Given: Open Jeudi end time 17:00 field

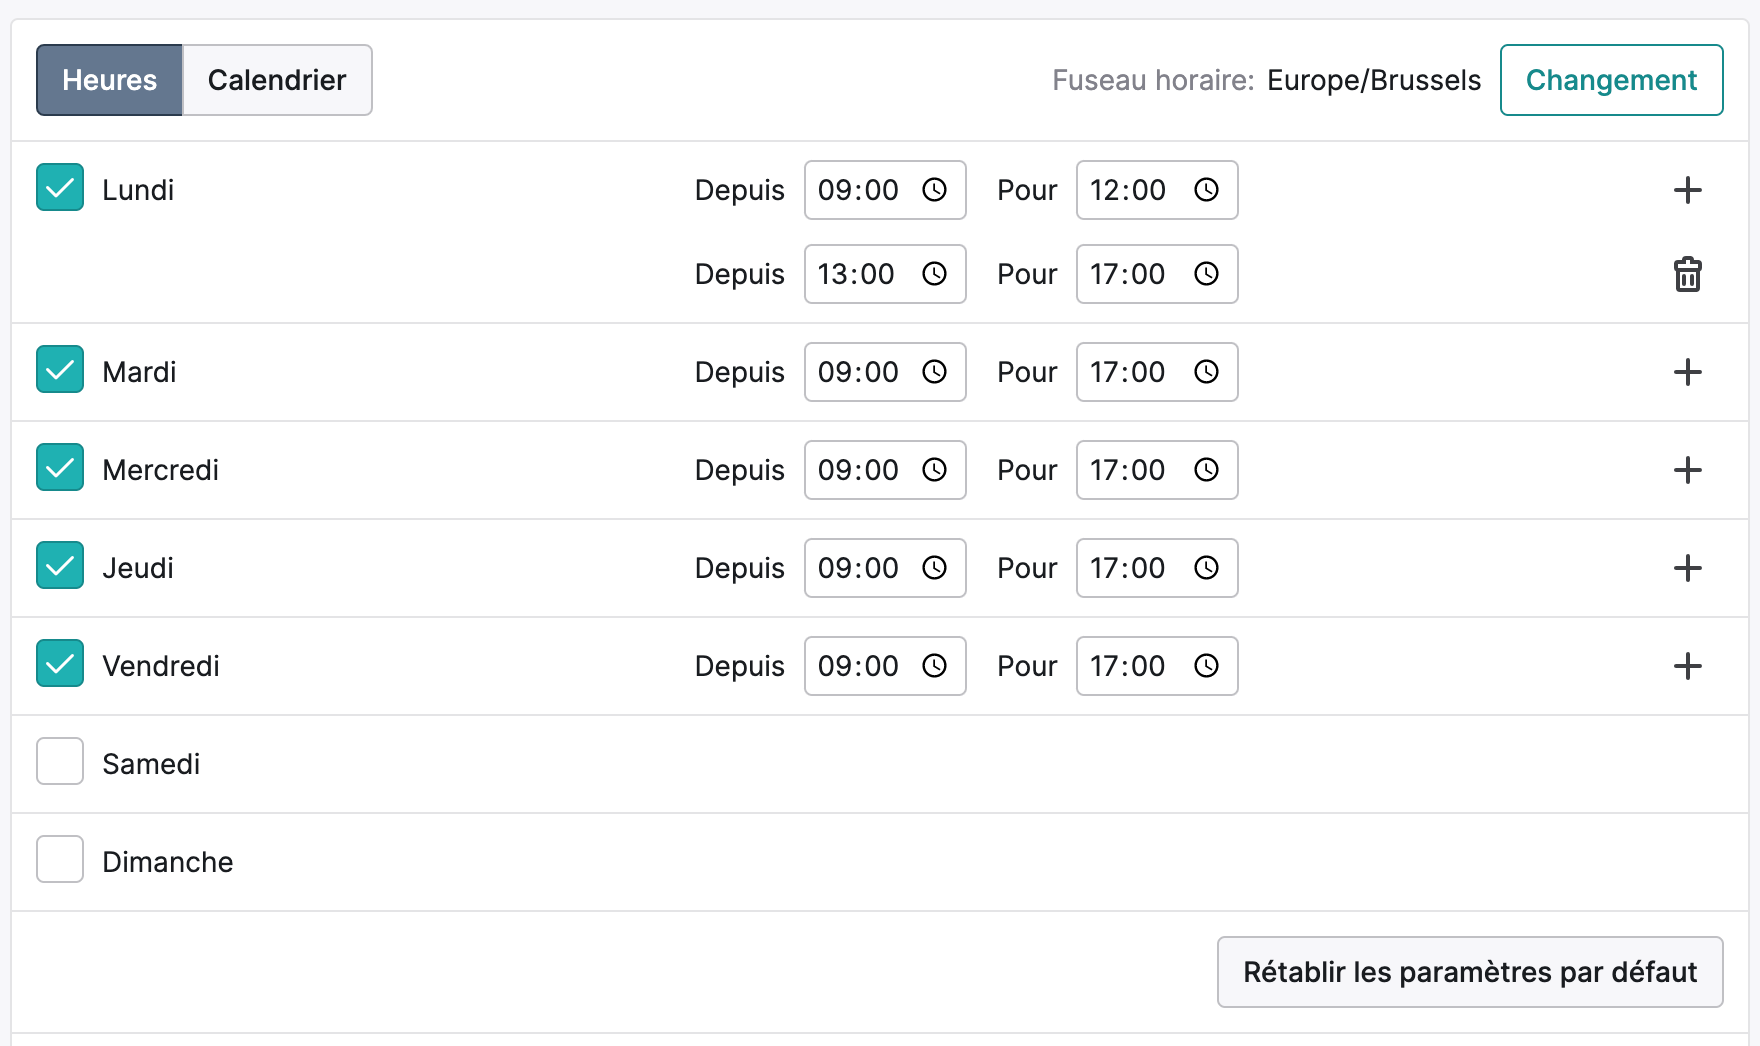Looking at the screenshot, I should 1157,568.
